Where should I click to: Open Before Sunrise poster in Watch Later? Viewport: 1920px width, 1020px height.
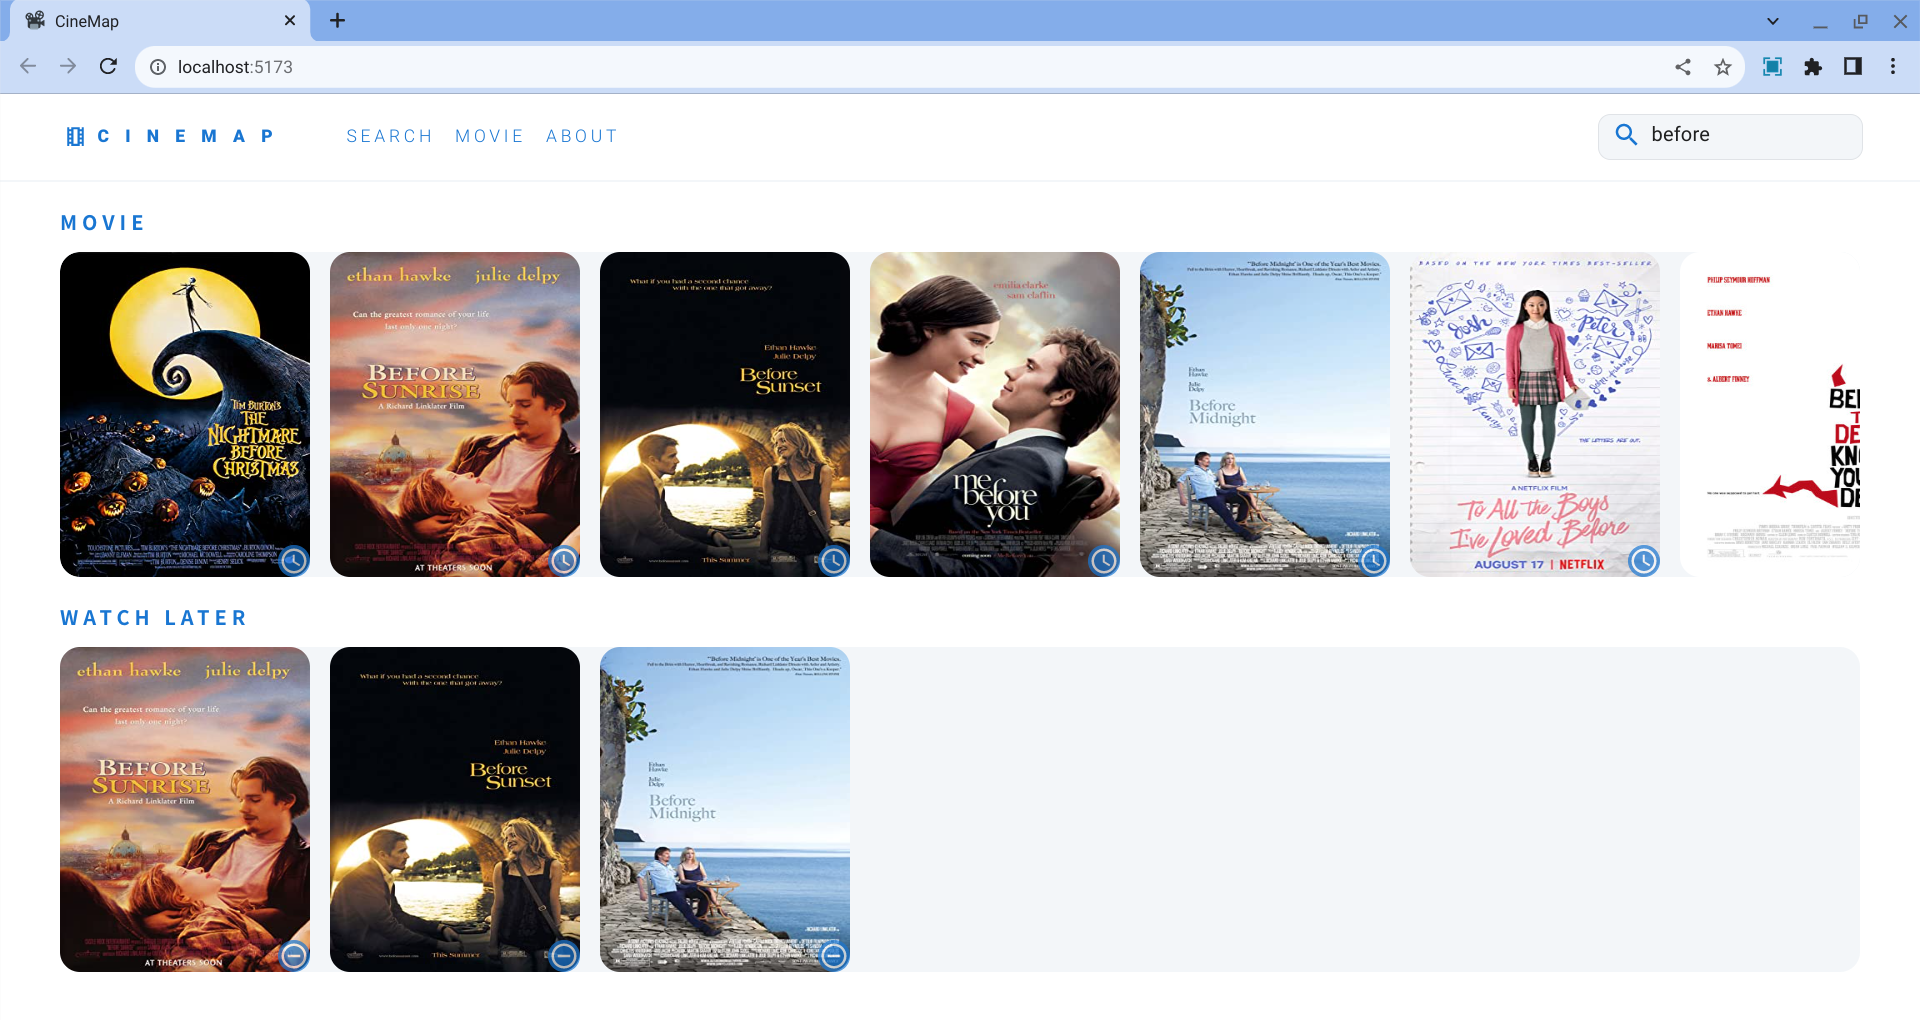[185, 809]
